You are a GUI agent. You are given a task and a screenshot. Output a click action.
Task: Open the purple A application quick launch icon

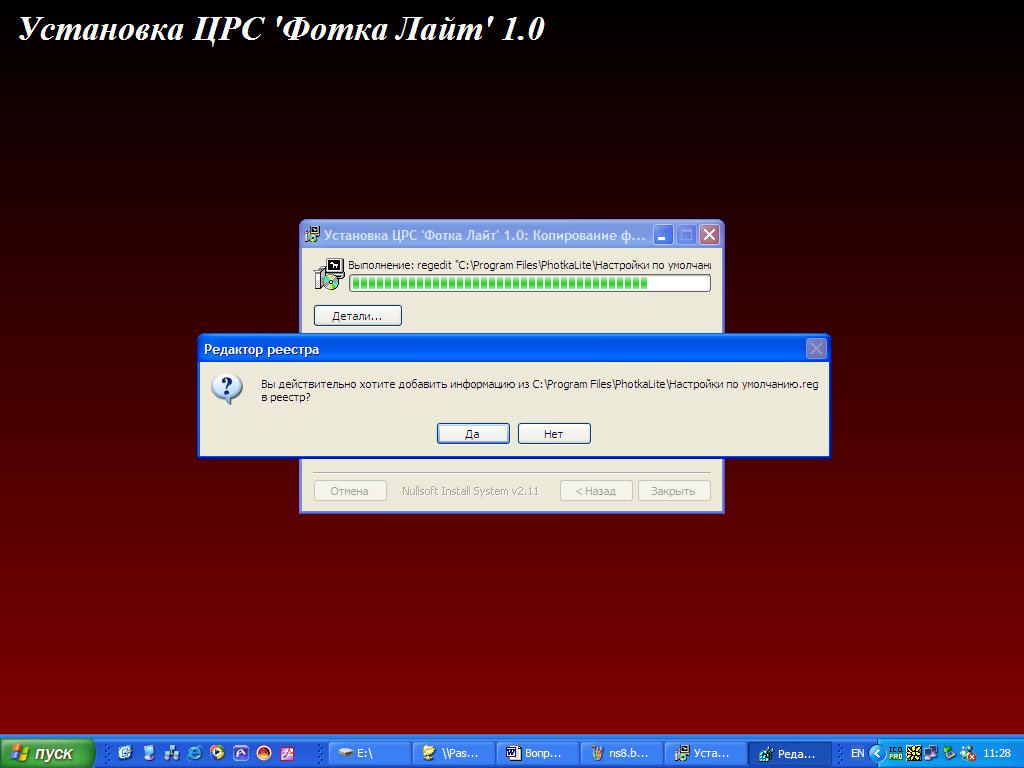[x=241, y=753]
